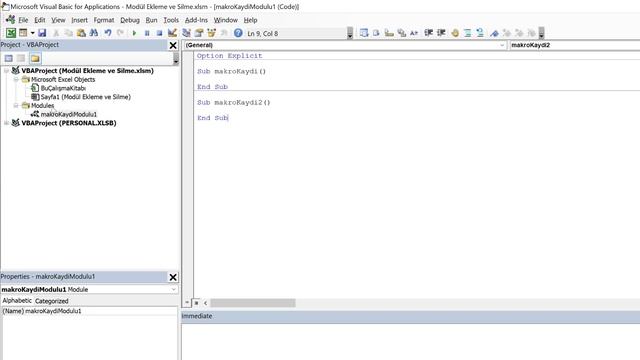Click the Copy toolbar icon

pyautogui.click(x=69, y=33)
